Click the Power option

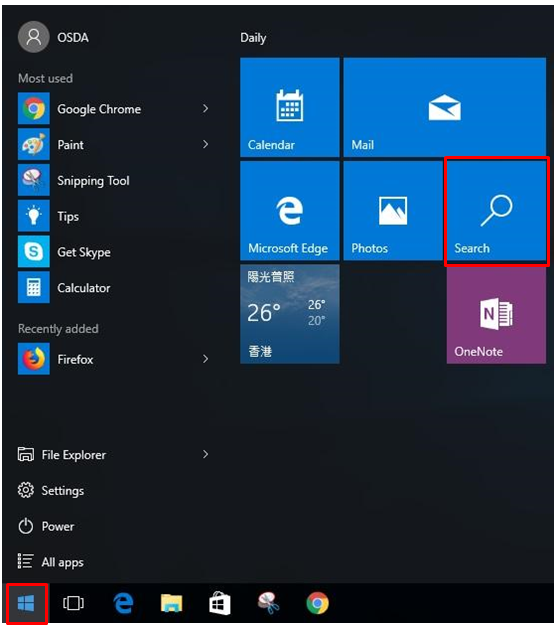(116, 526)
